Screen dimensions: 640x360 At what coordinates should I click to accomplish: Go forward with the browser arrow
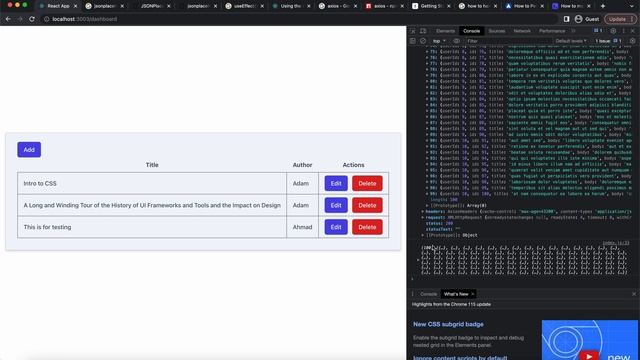click(20, 19)
